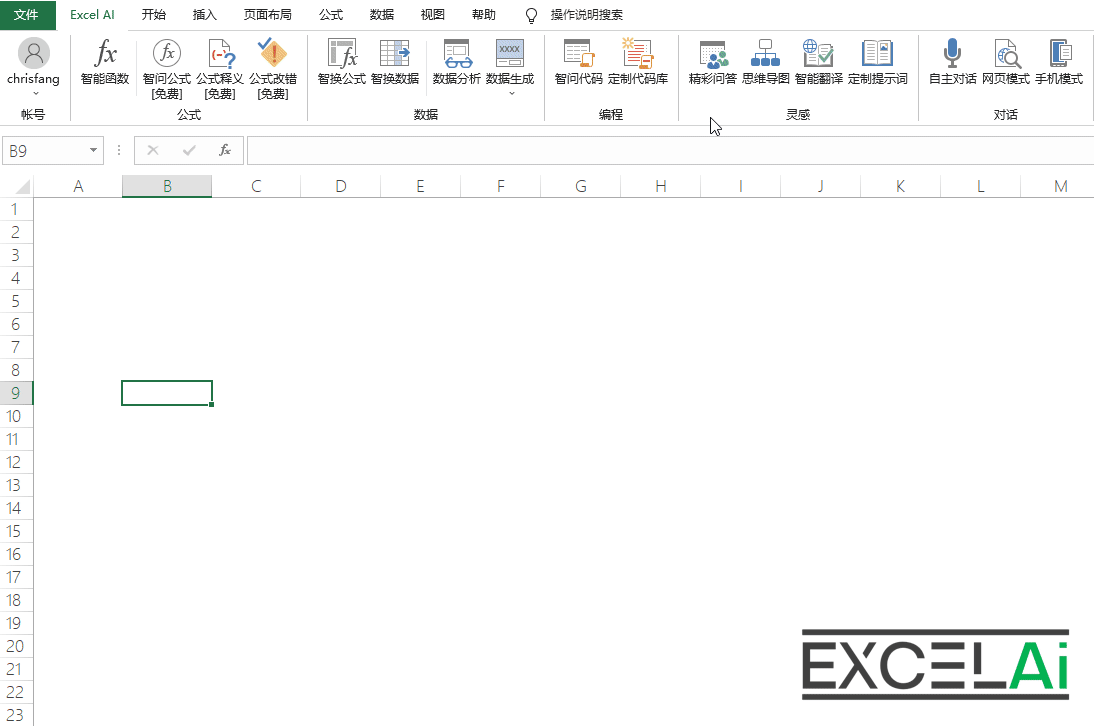Open the chrisfang account menu

[x=33, y=68]
